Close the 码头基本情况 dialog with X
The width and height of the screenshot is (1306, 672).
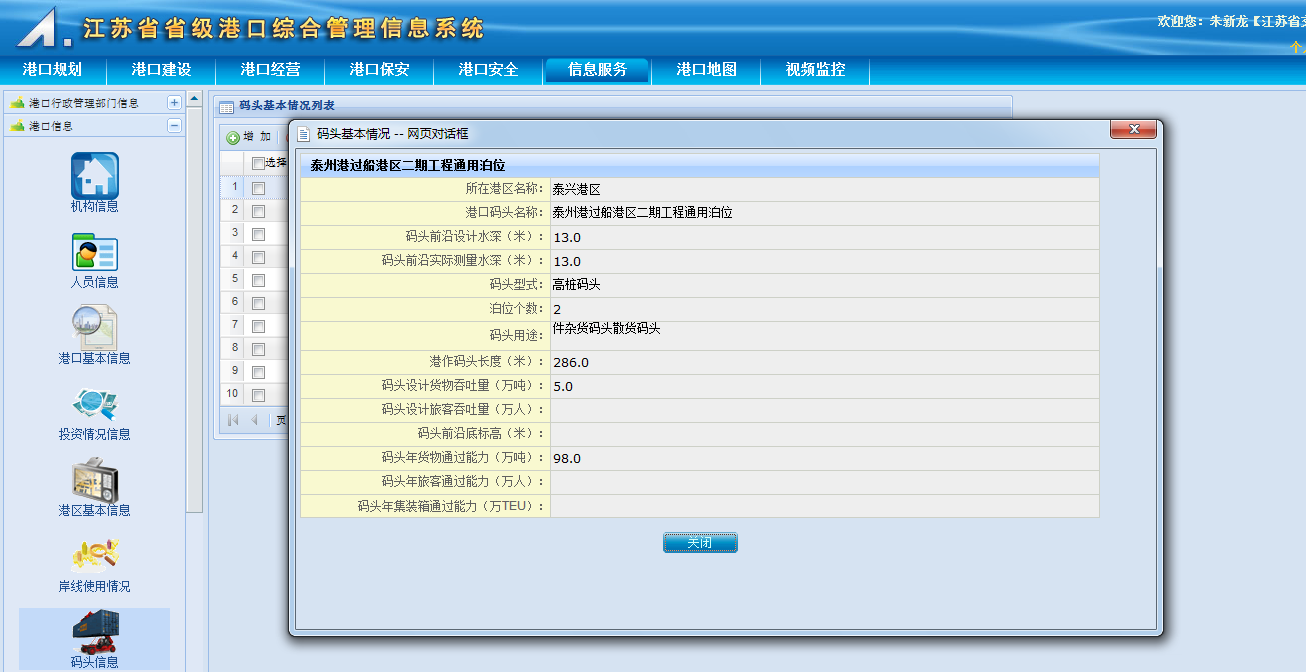coord(1133,129)
